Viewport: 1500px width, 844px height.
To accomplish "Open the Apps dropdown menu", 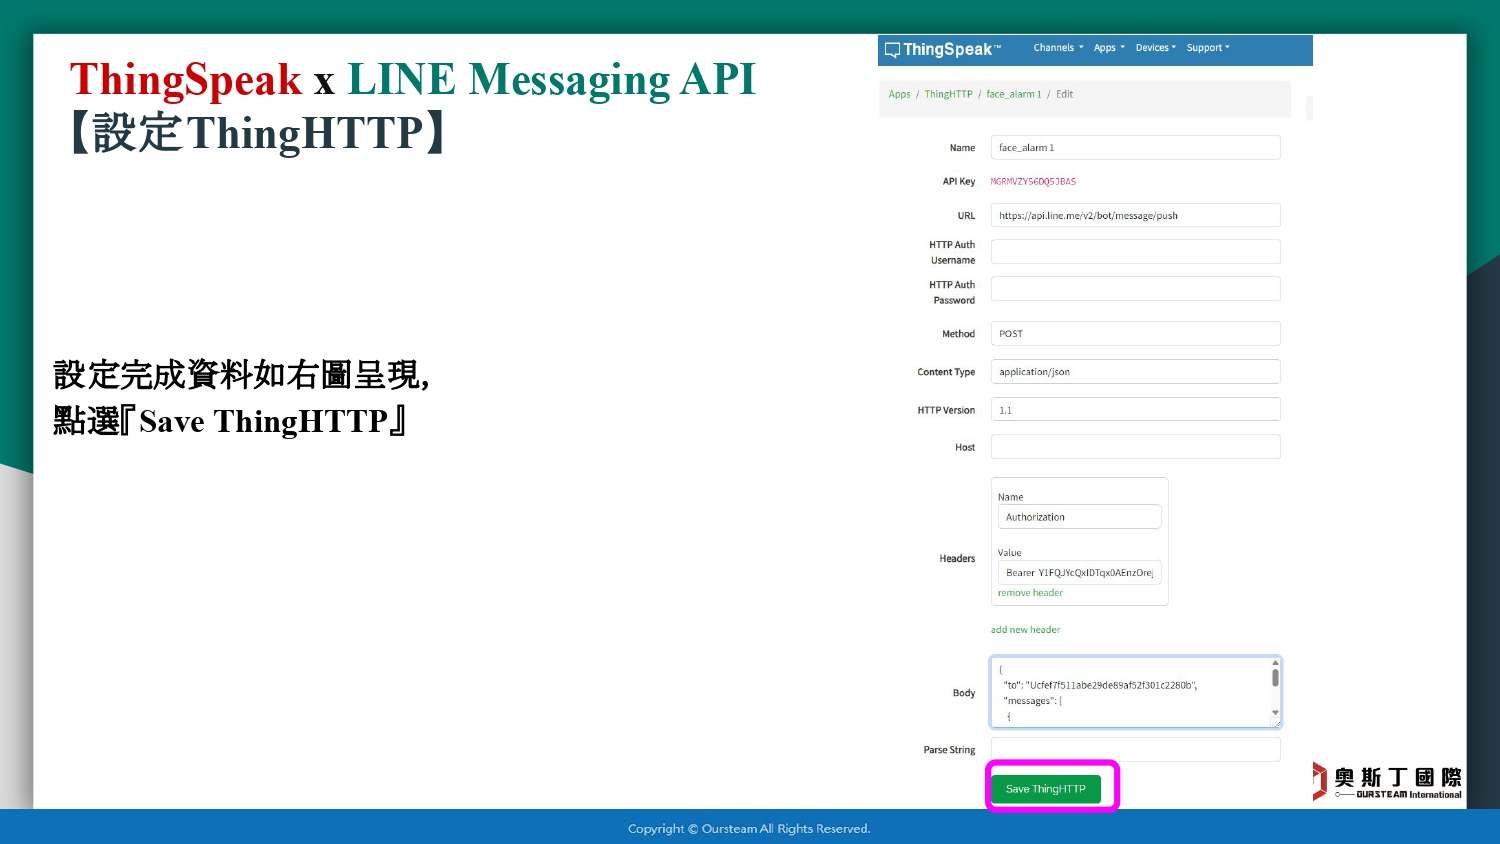I will click(1109, 48).
